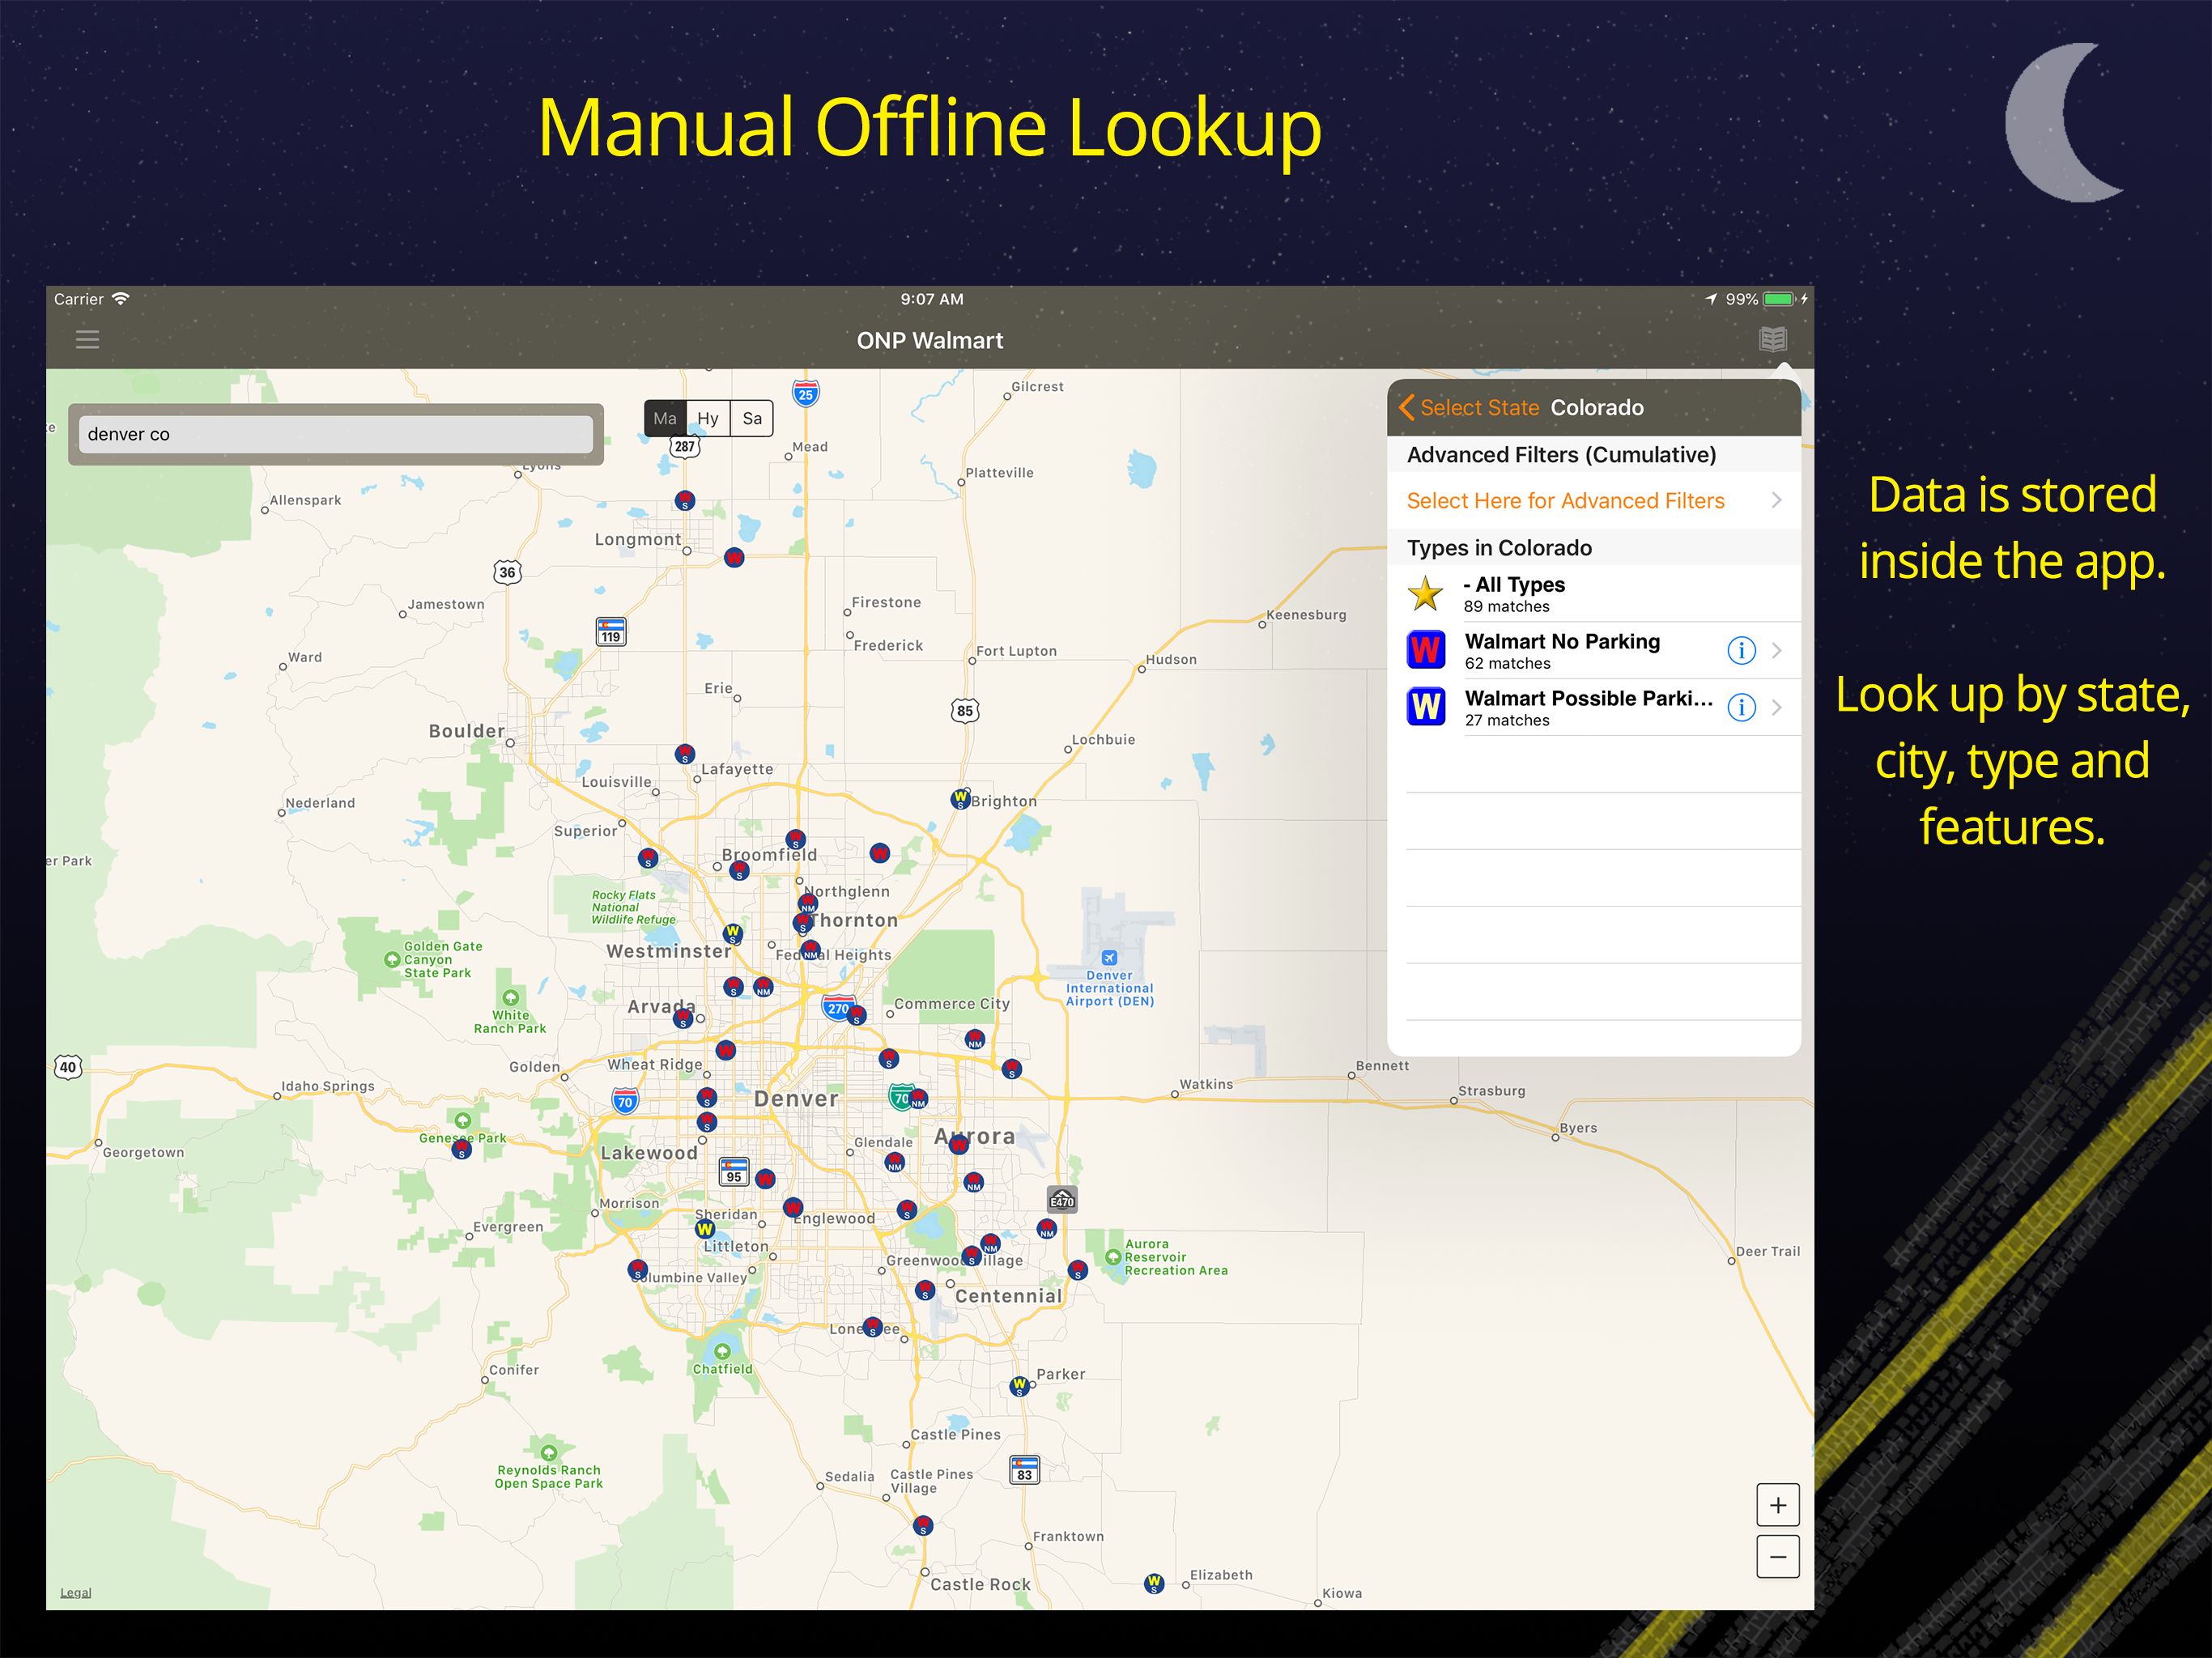Tap the gold star All Types icon
The image size is (2212, 1658).
click(x=1425, y=594)
